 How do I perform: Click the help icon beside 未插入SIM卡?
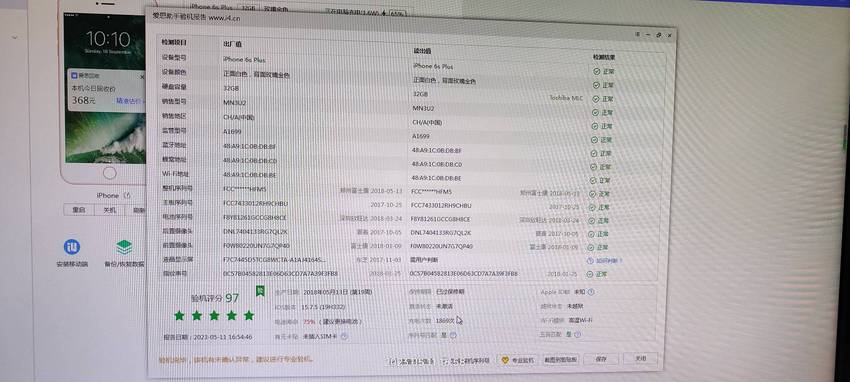pyautogui.click(x=344, y=336)
